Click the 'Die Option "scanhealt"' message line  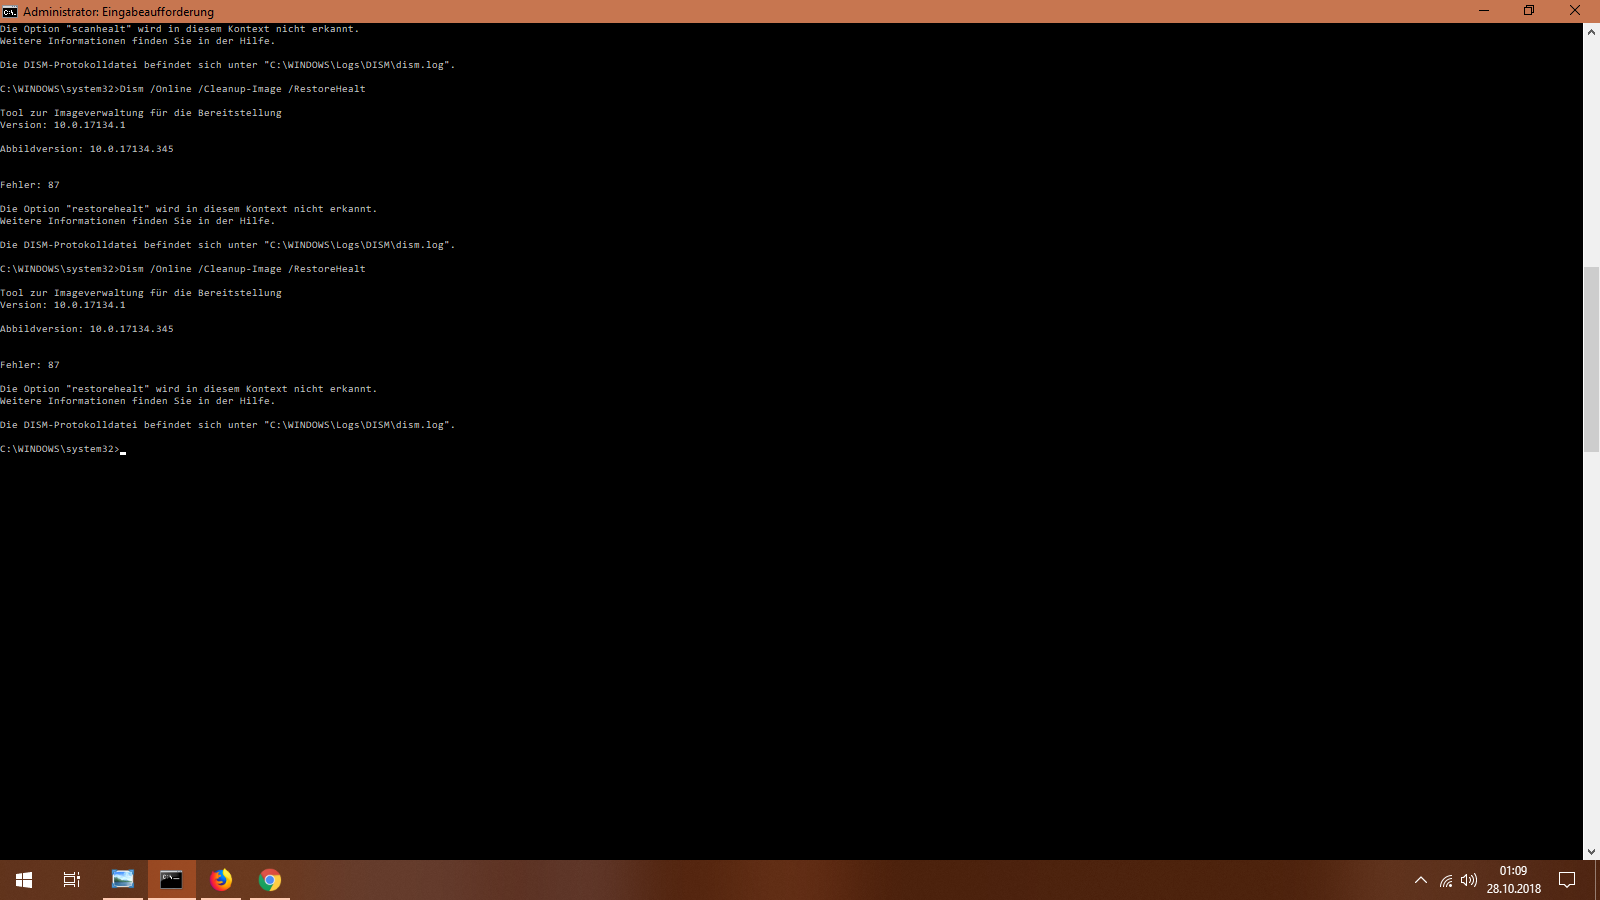coord(180,29)
